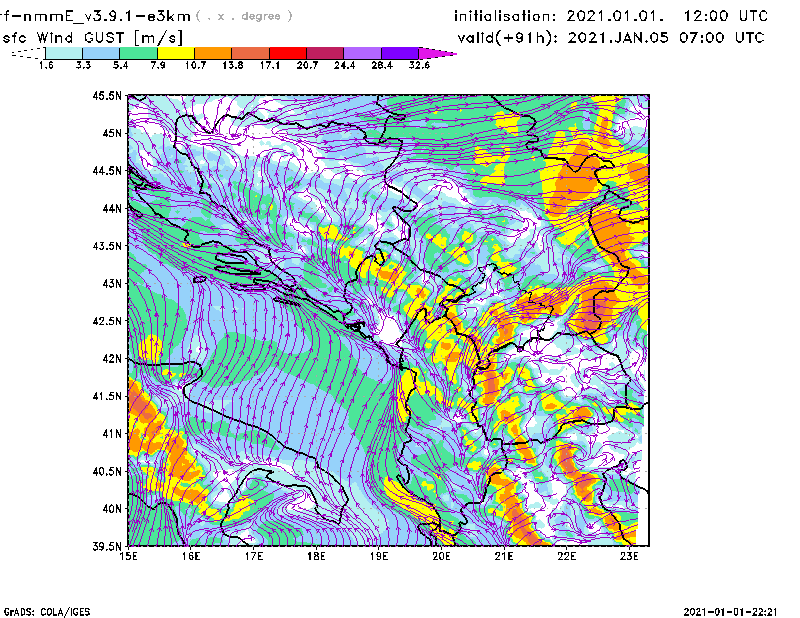
Task: Click the lavender 24.4–28.4 legend swatch
Action: tap(362, 53)
